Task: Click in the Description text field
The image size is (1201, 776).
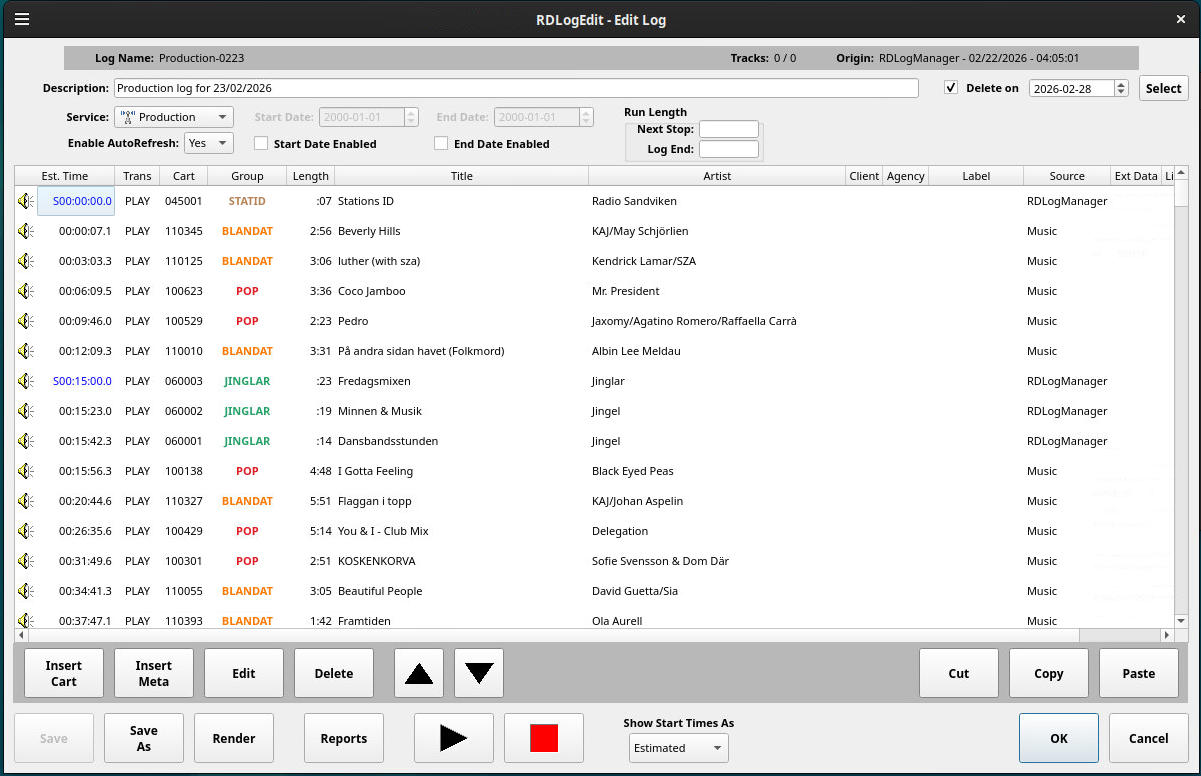Action: (516, 88)
